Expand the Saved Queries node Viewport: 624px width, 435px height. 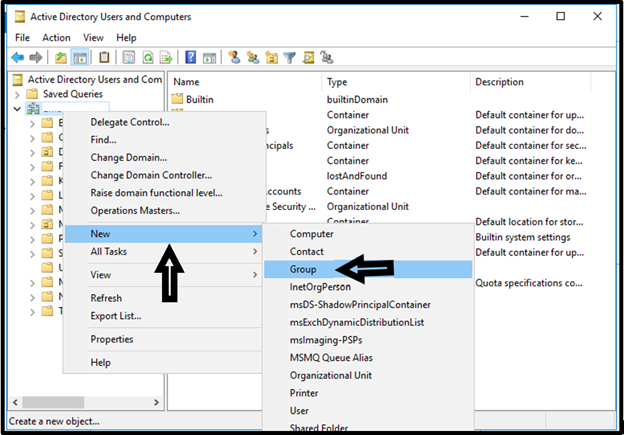(17, 95)
